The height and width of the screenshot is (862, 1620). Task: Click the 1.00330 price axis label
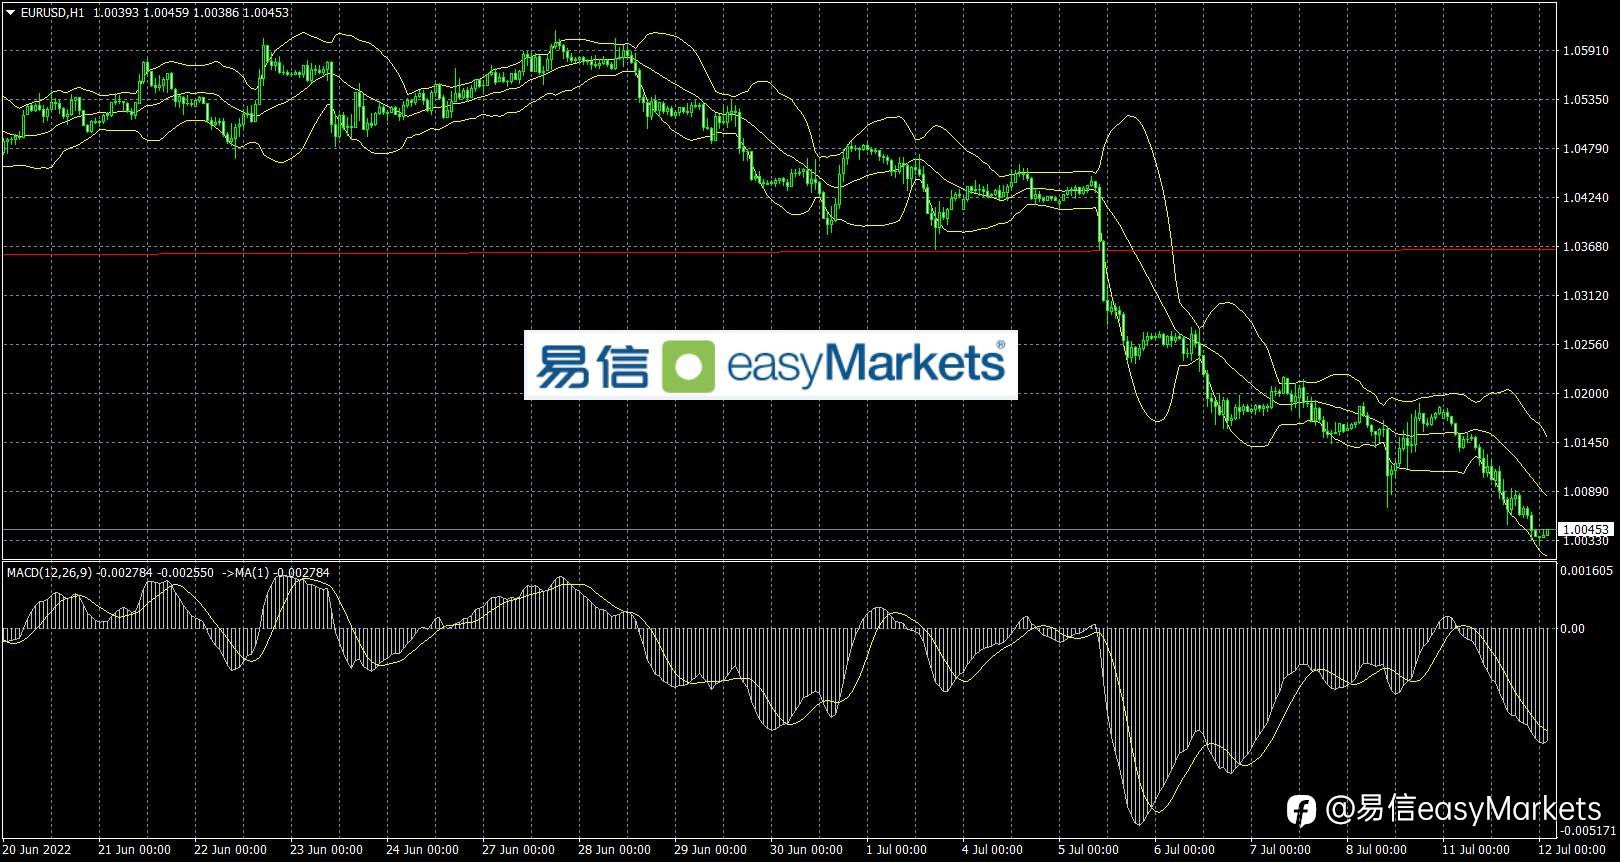[1586, 541]
